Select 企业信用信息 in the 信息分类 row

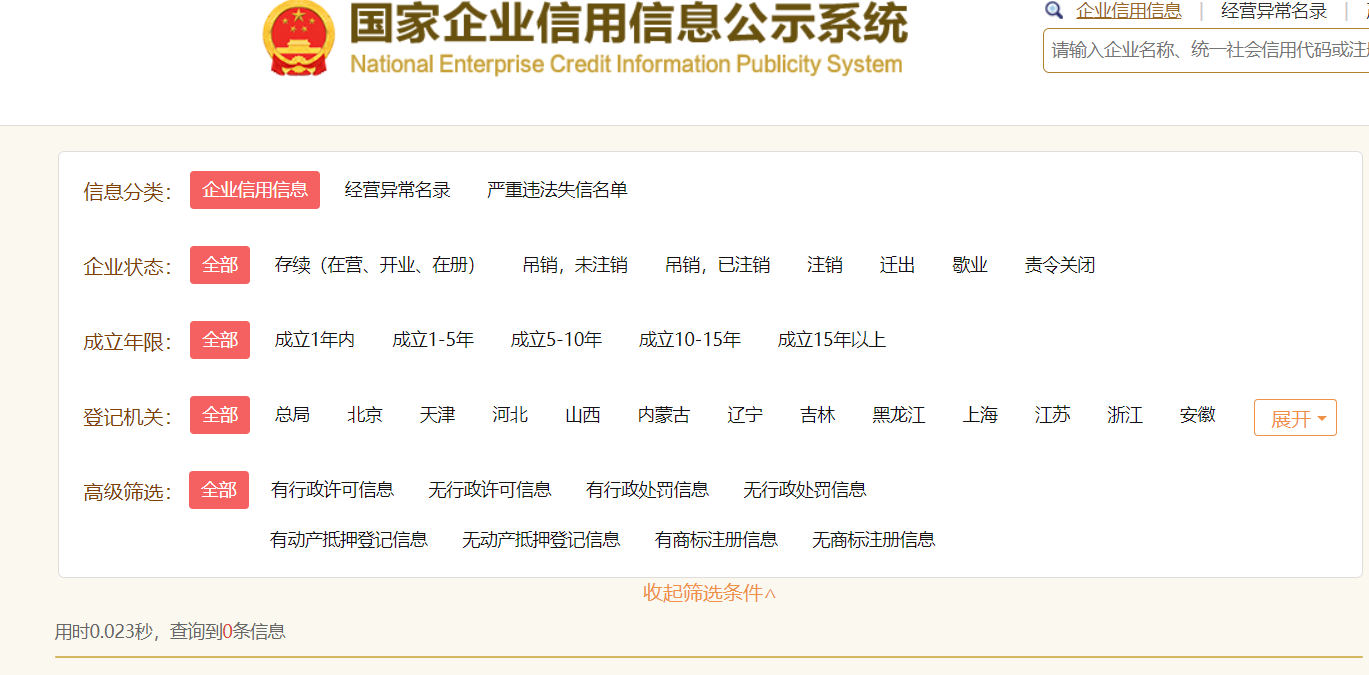tap(255, 190)
